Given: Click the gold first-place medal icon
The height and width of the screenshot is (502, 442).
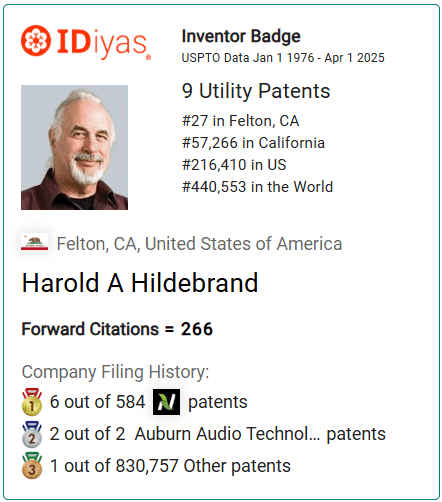Looking at the screenshot, I should 32,402.
